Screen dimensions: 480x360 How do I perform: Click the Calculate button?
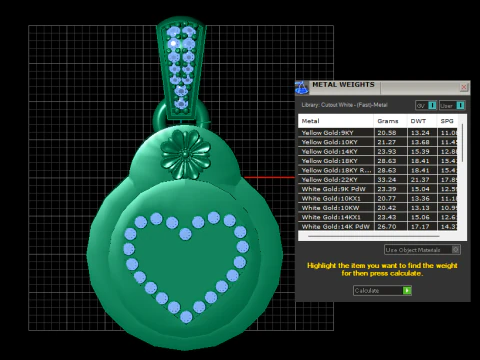click(x=382, y=291)
